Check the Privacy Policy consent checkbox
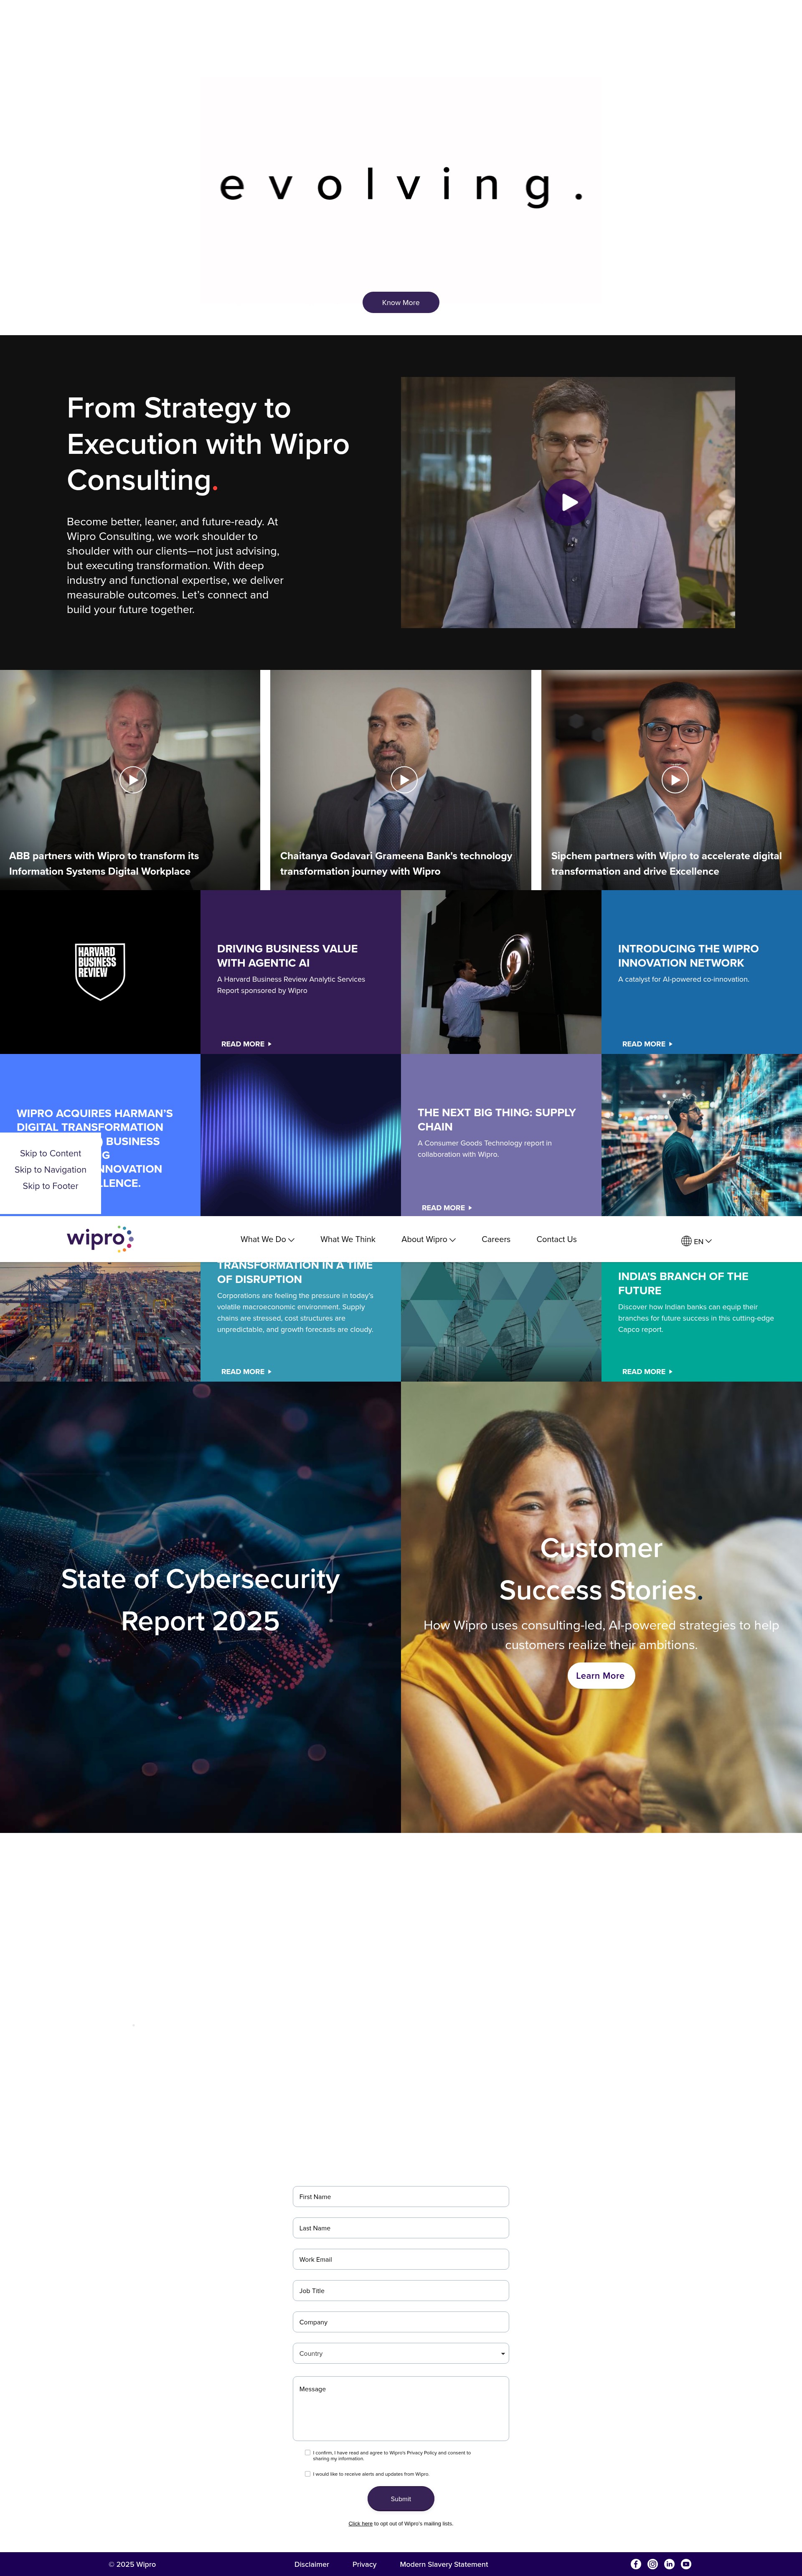802x2576 pixels. pyautogui.click(x=308, y=2452)
